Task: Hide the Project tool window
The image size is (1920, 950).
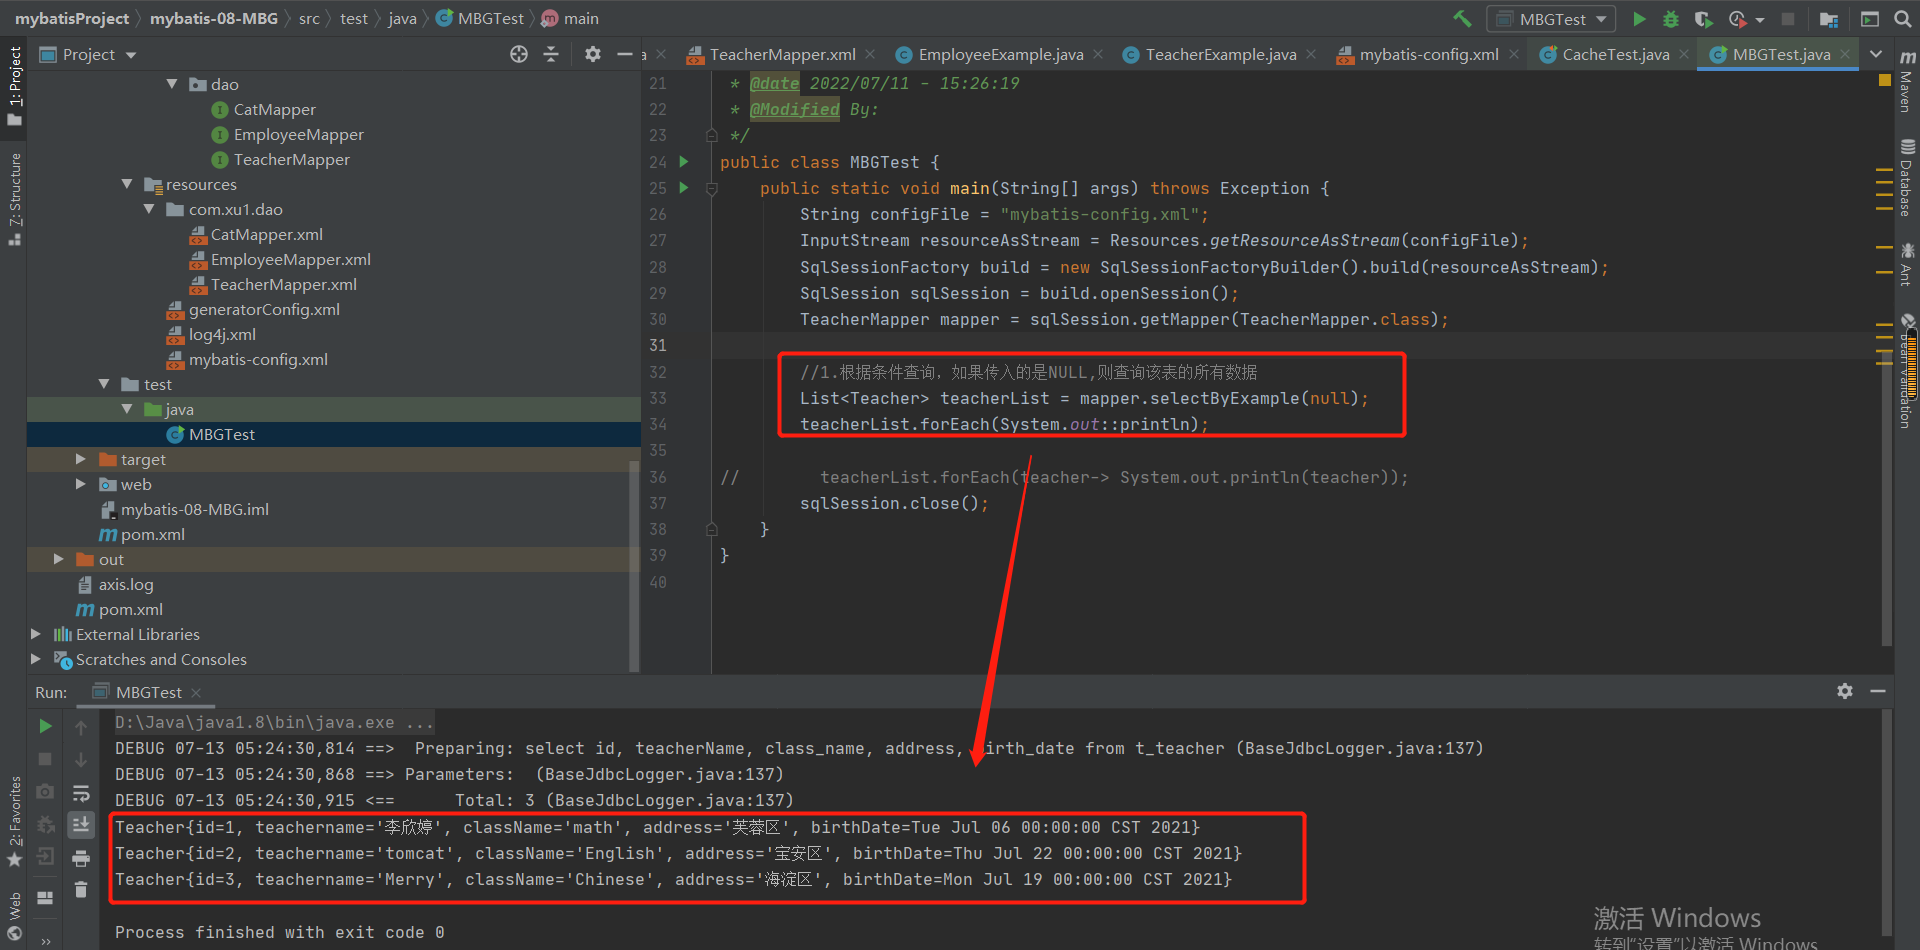Action: coord(625,54)
